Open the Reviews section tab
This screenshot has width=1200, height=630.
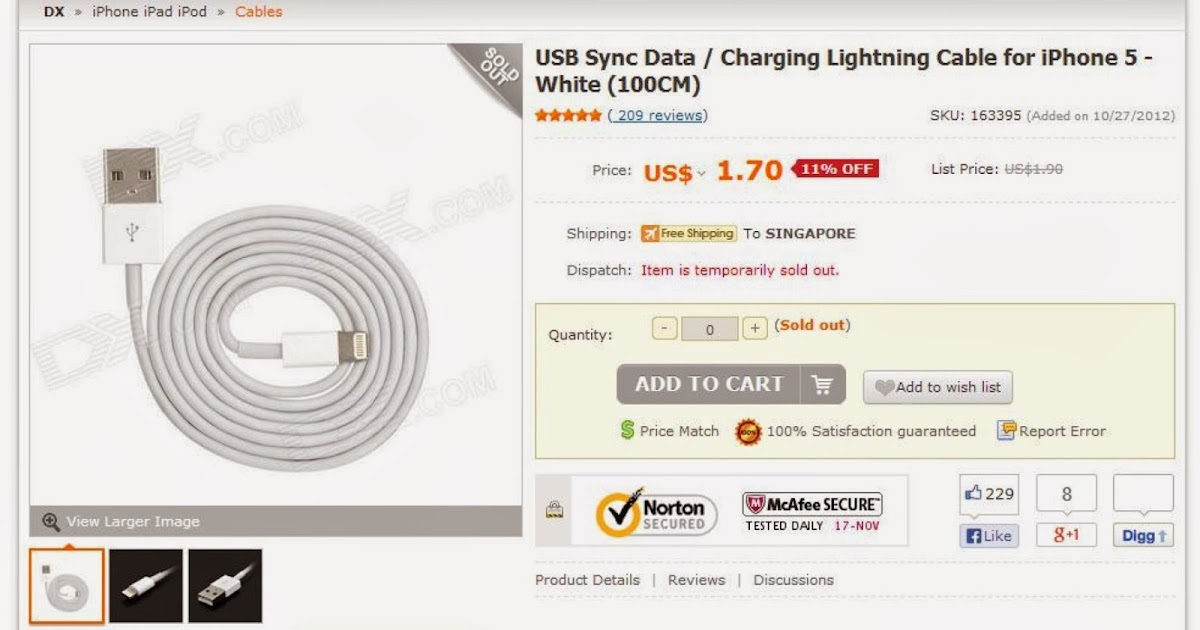coord(696,579)
